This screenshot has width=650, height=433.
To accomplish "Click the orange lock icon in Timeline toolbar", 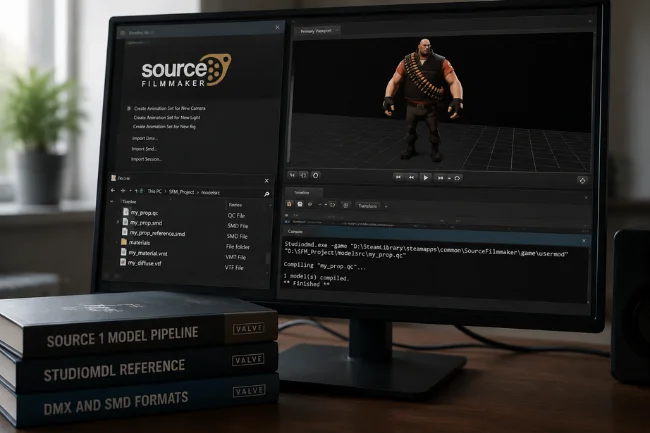I will [289, 204].
